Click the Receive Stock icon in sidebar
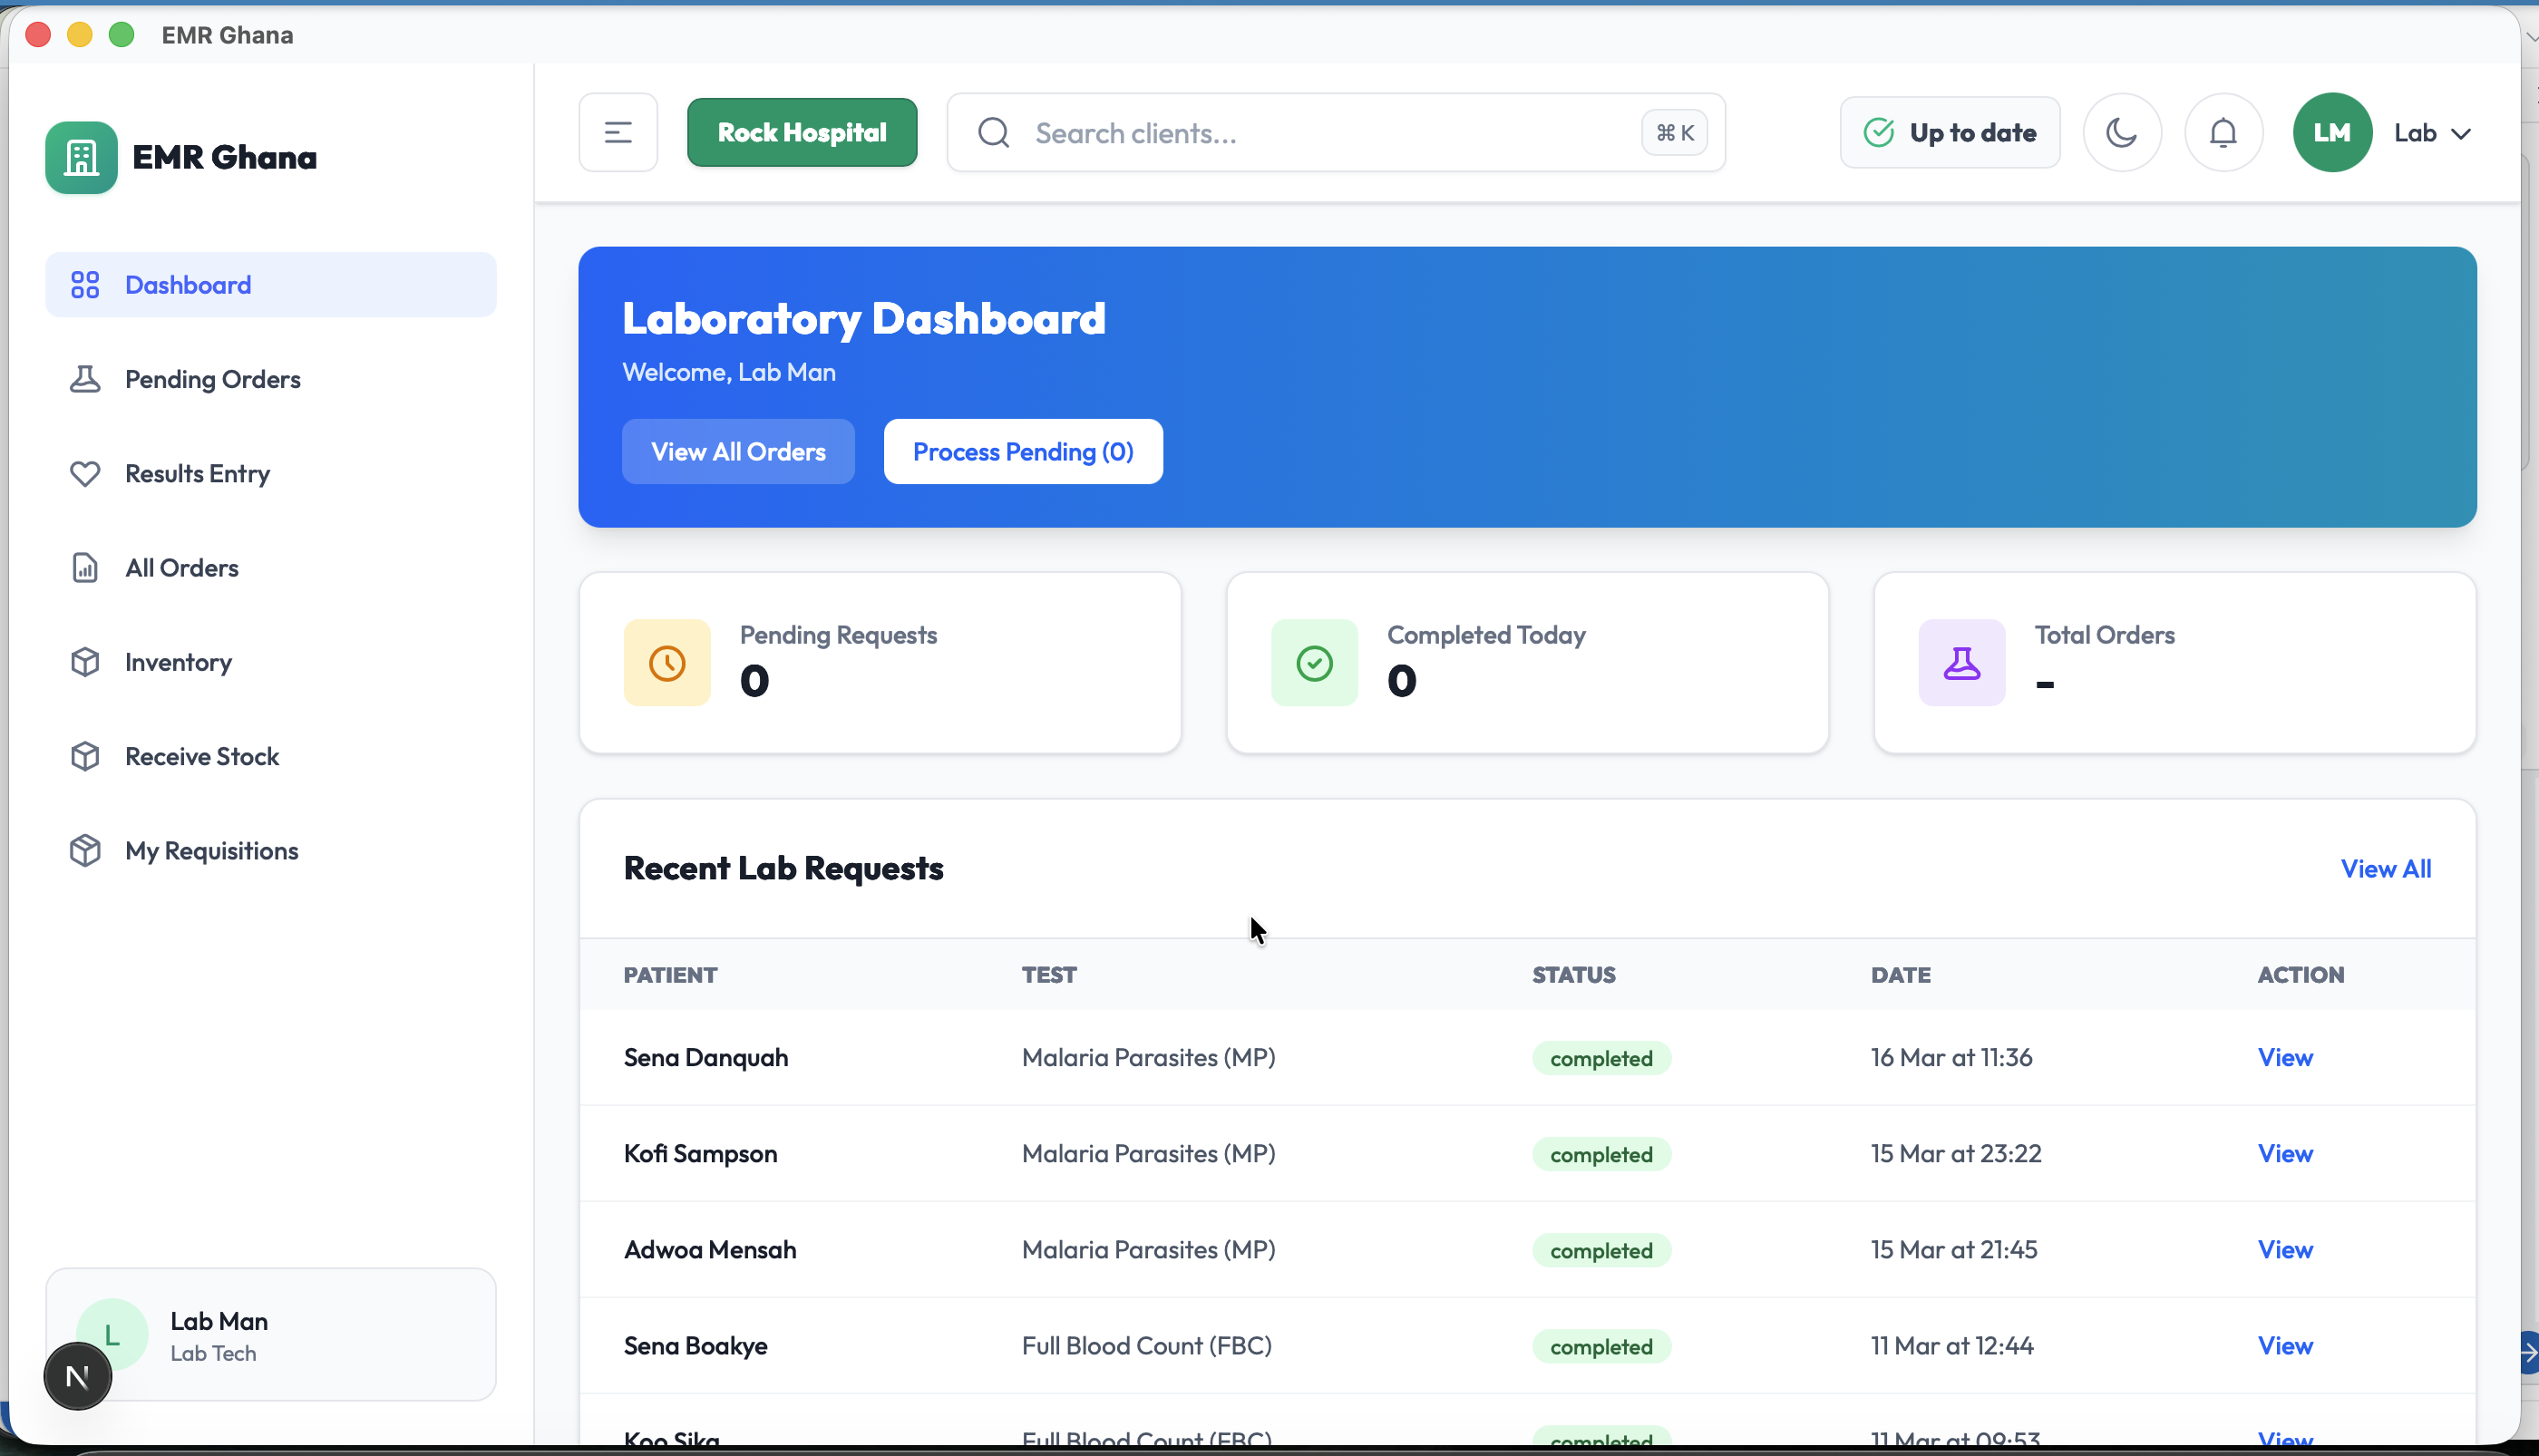 pos(86,756)
